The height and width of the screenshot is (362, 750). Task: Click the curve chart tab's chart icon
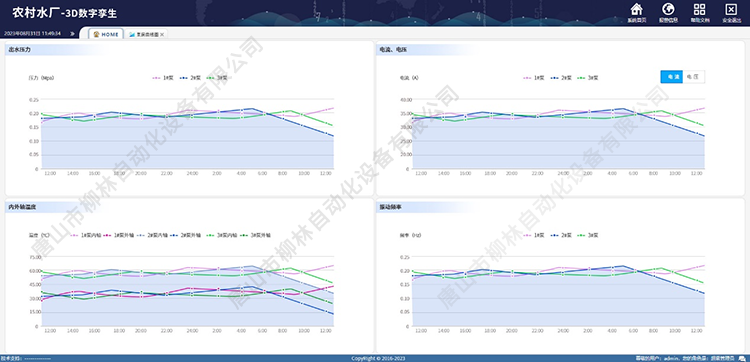pyautogui.click(x=132, y=34)
